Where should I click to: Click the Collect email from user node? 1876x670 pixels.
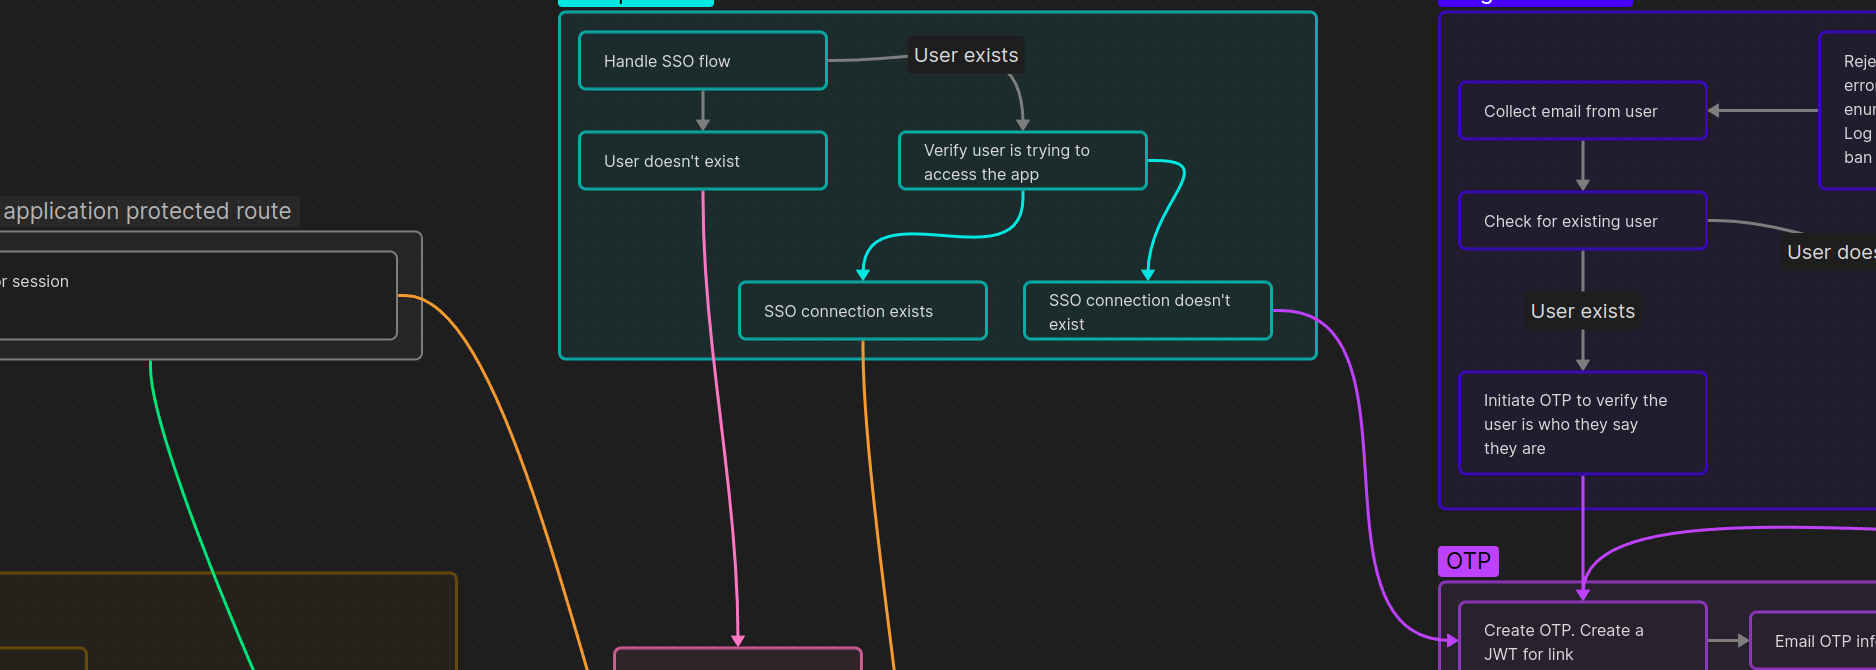click(1583, 111)
